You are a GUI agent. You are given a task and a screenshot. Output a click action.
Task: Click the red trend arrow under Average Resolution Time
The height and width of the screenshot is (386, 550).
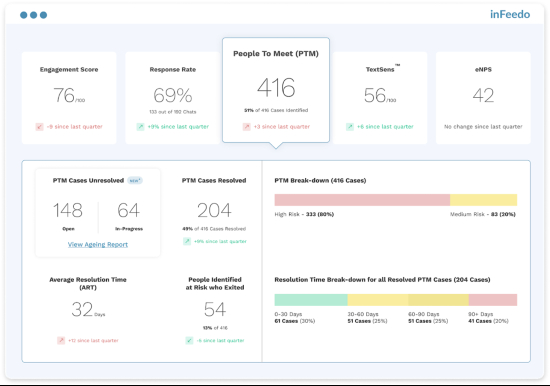pos(61,340)
